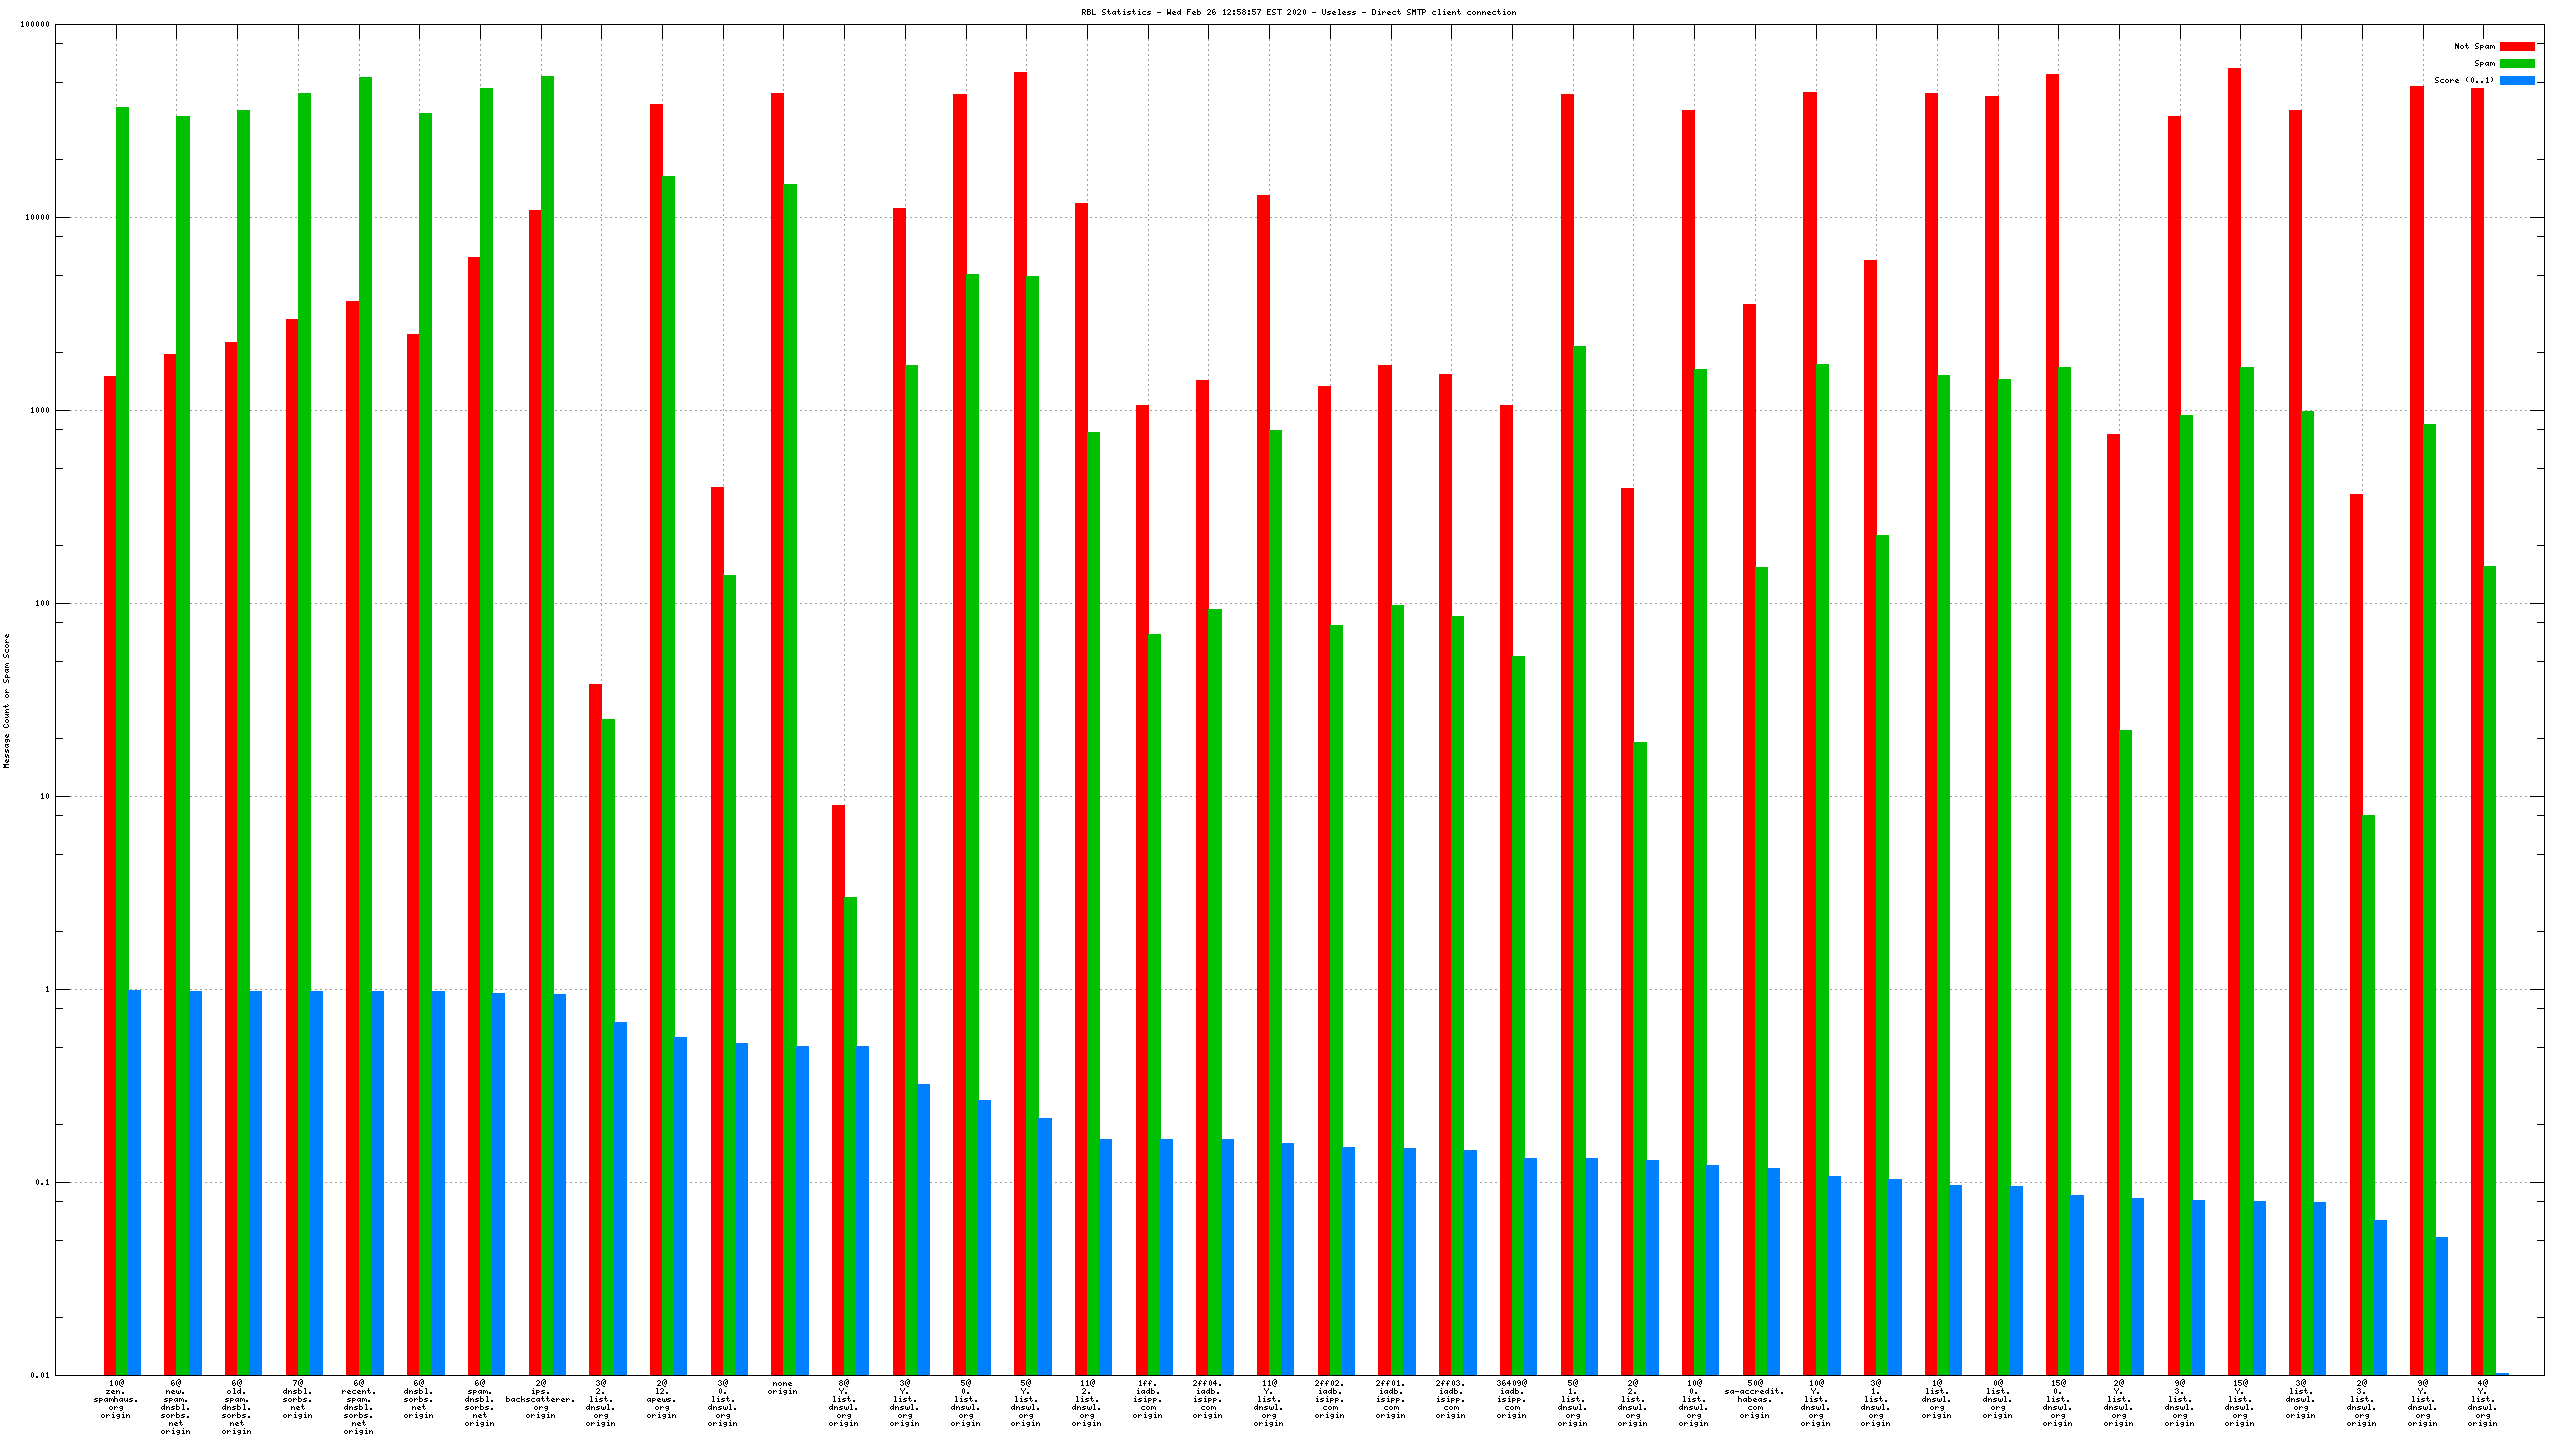
Task: Click the 'none origin' x-axis label
Action: pos(782,1388)
